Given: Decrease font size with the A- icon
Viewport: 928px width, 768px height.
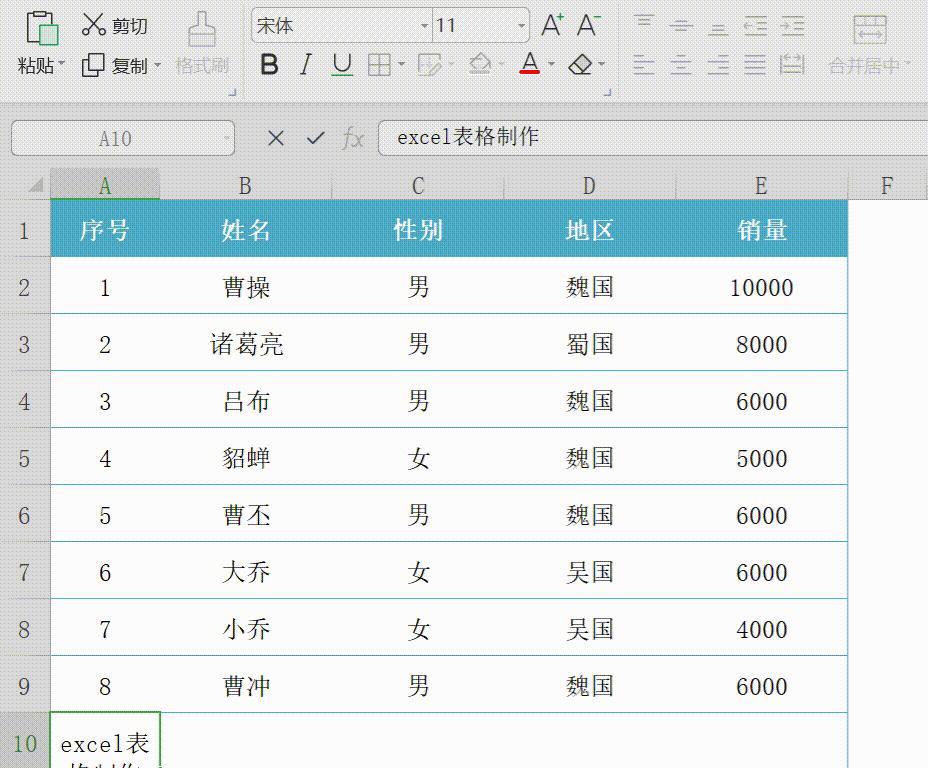Looking at the screenshot, I should pyautogui.click(x=586, y=24).
